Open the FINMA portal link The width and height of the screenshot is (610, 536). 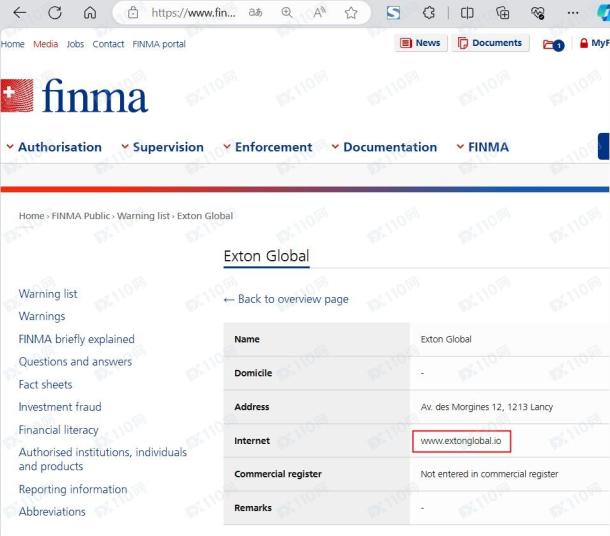159,44
